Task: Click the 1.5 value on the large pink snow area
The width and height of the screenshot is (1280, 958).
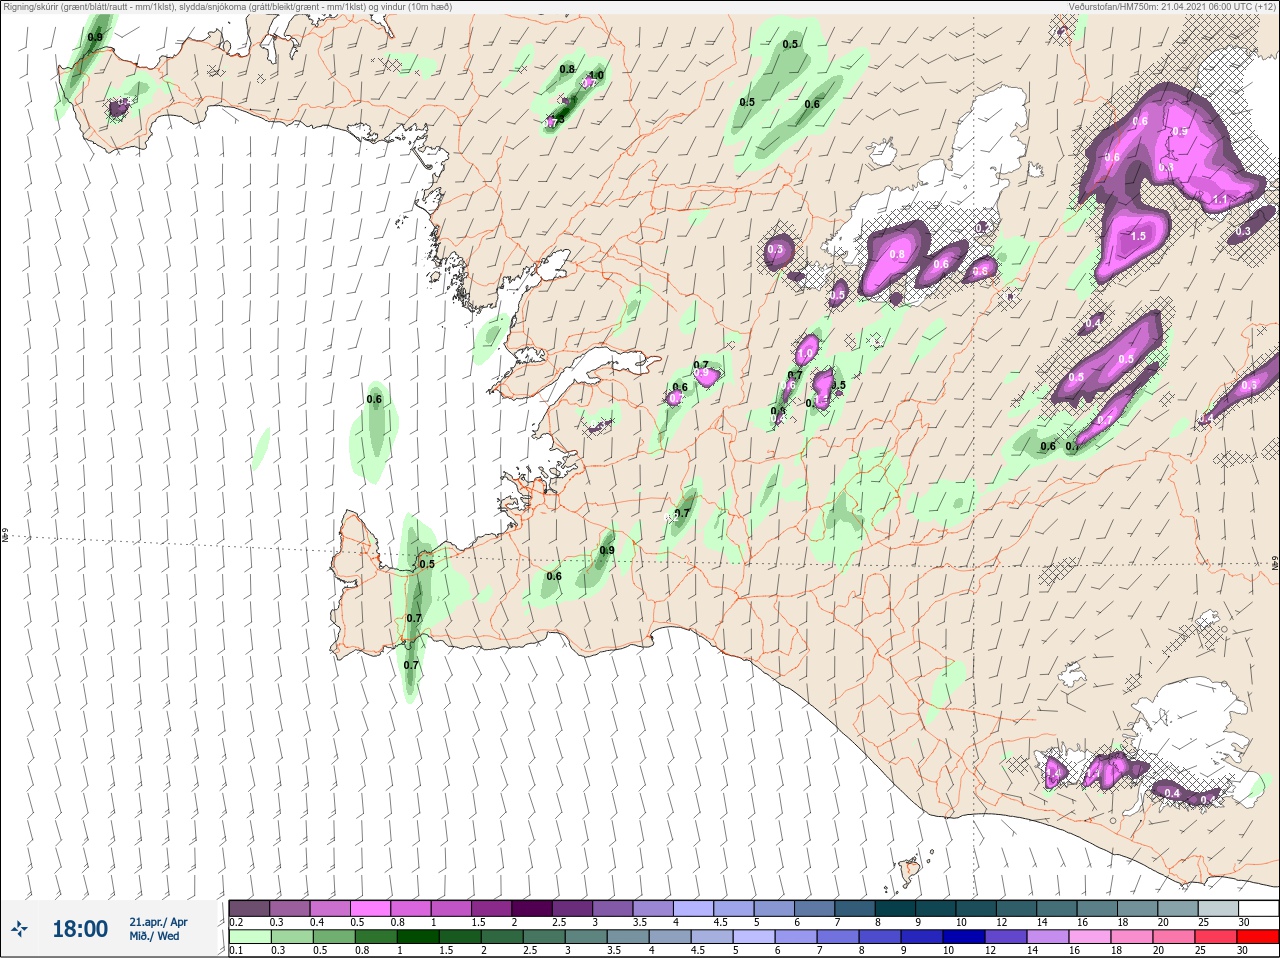Action: point(1138,237)
